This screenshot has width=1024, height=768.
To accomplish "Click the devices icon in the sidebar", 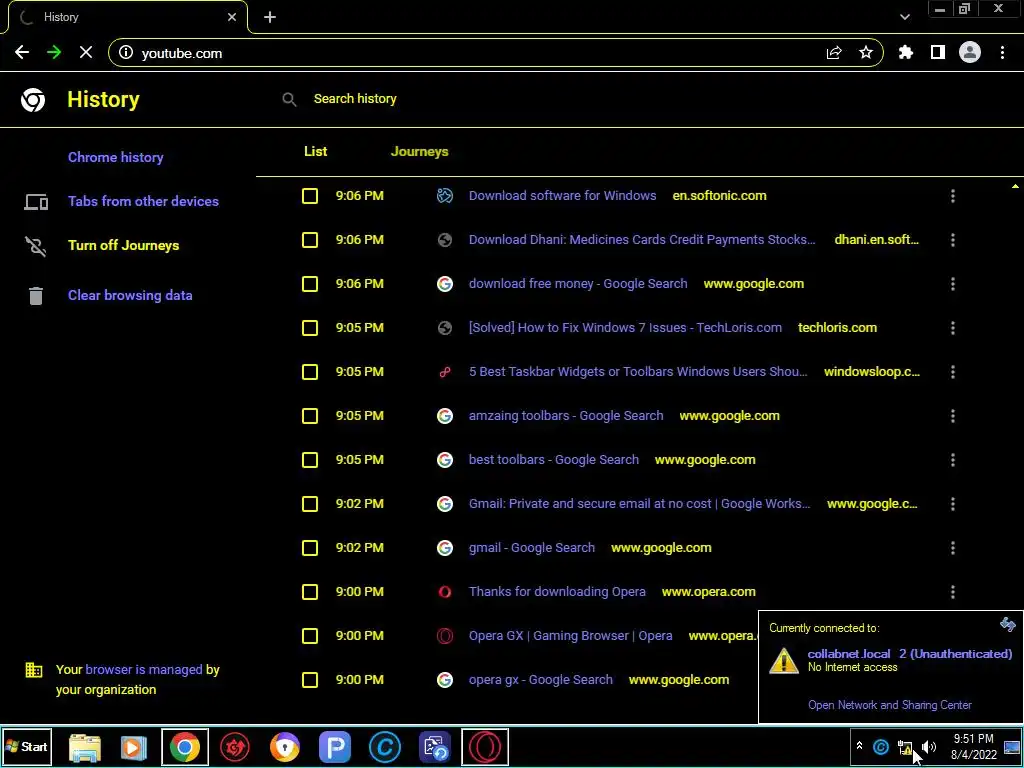I will click(x=36, y=202).
